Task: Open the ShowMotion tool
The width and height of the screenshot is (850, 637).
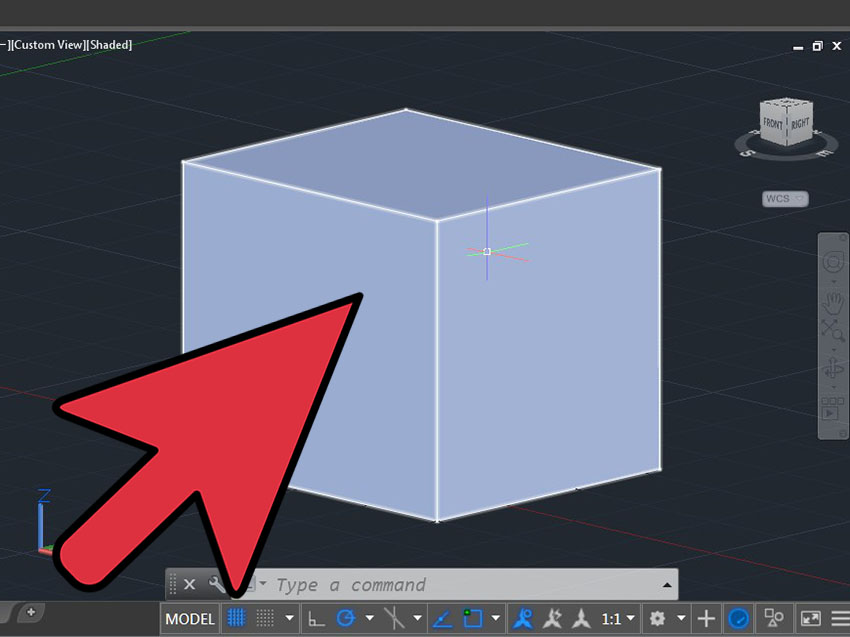Action: coord(832,408)
